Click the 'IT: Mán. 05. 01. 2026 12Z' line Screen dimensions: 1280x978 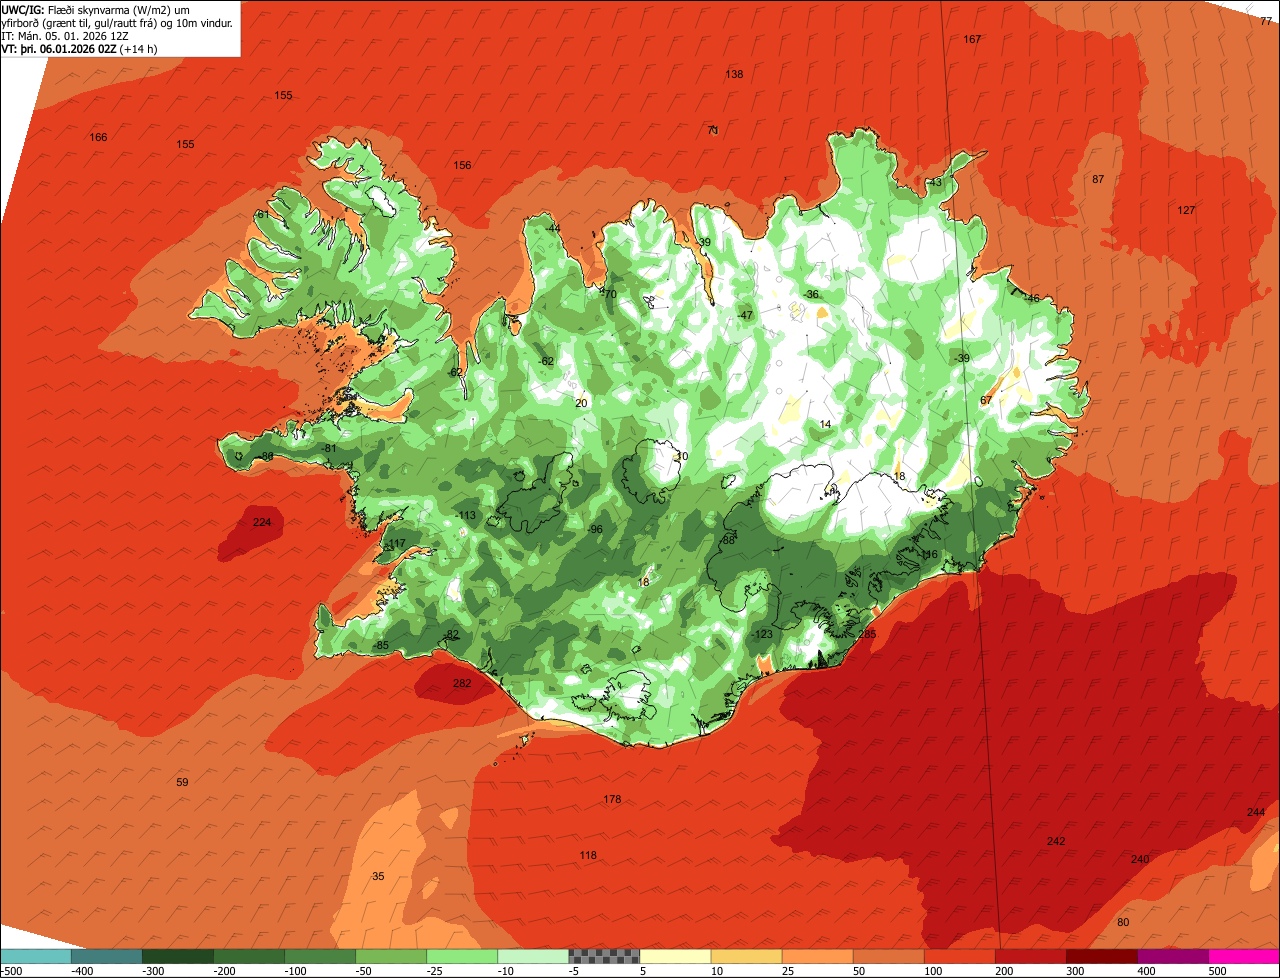[x=64, y=35]
